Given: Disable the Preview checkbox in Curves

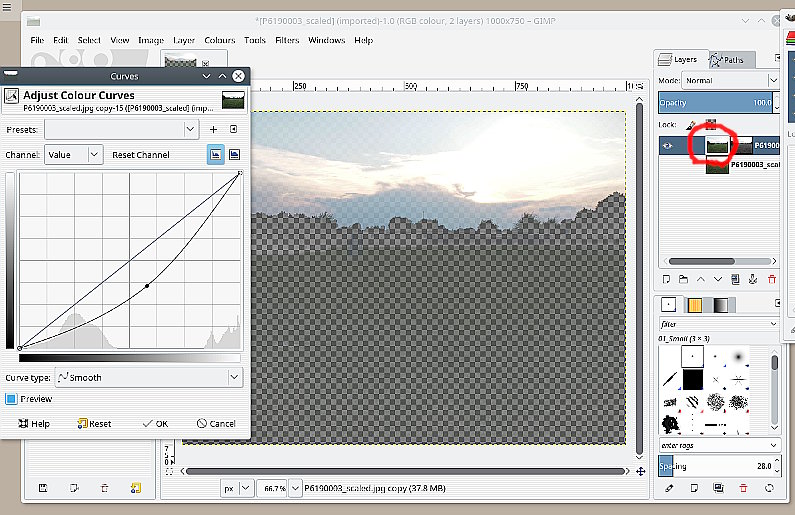Looking at the screenshot, I should point(12,399).
